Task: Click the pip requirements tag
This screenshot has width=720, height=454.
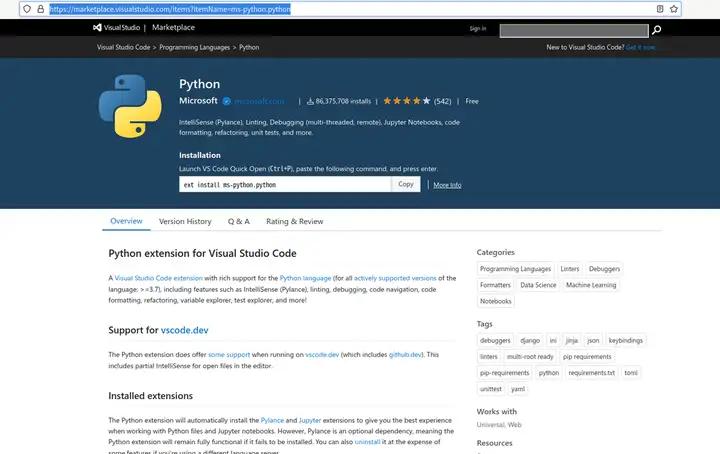Action: click(x=587, y=357)
